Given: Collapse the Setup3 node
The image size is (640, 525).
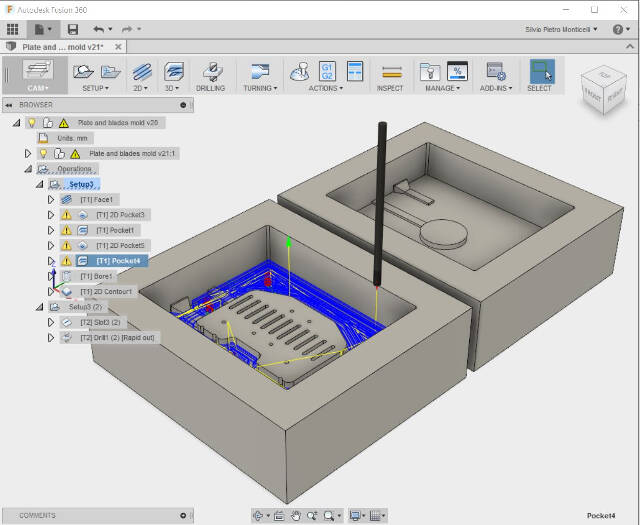Looking at the screenshot, I should [x=39, y=184].
